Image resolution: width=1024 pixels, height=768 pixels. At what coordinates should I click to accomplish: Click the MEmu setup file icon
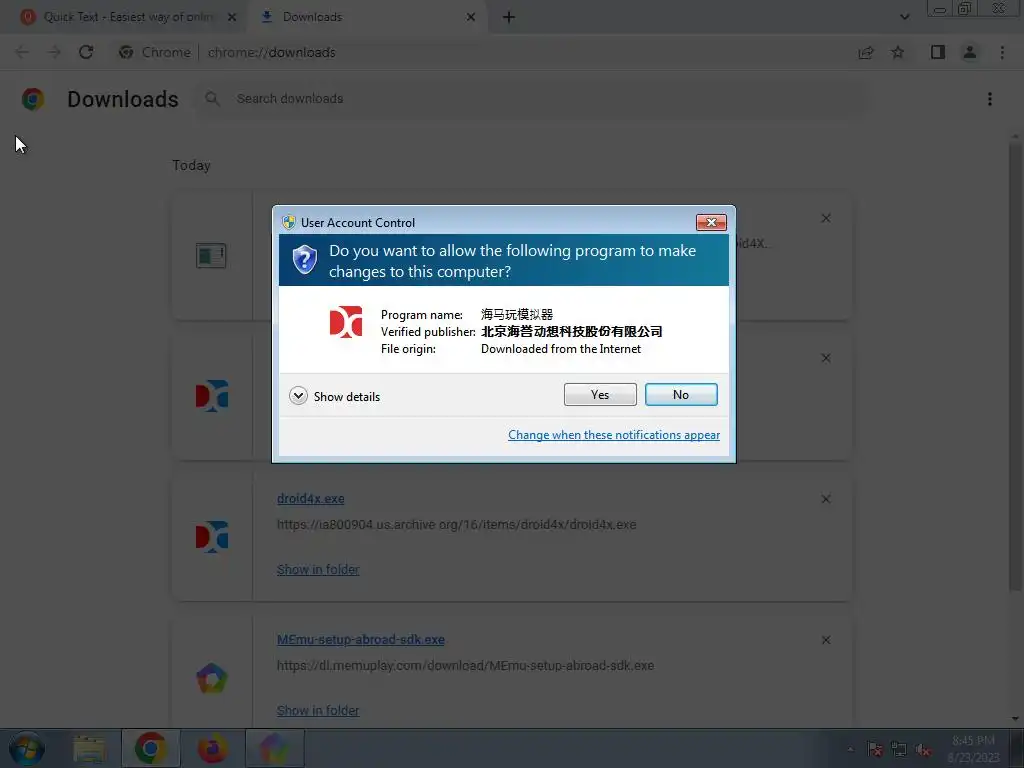point(212,678)
